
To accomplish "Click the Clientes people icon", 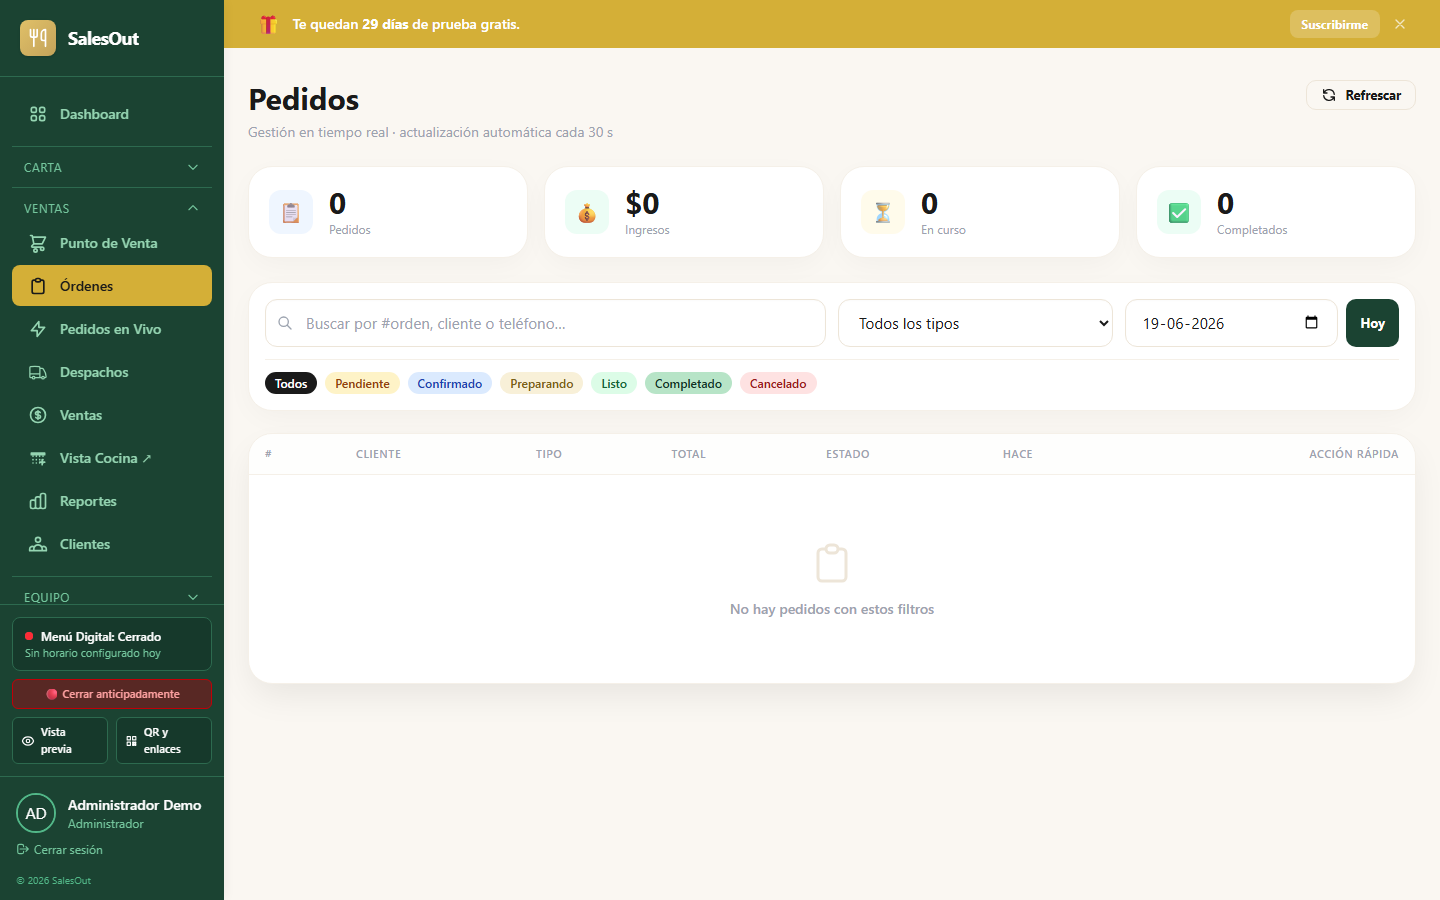I will point(38,544).
